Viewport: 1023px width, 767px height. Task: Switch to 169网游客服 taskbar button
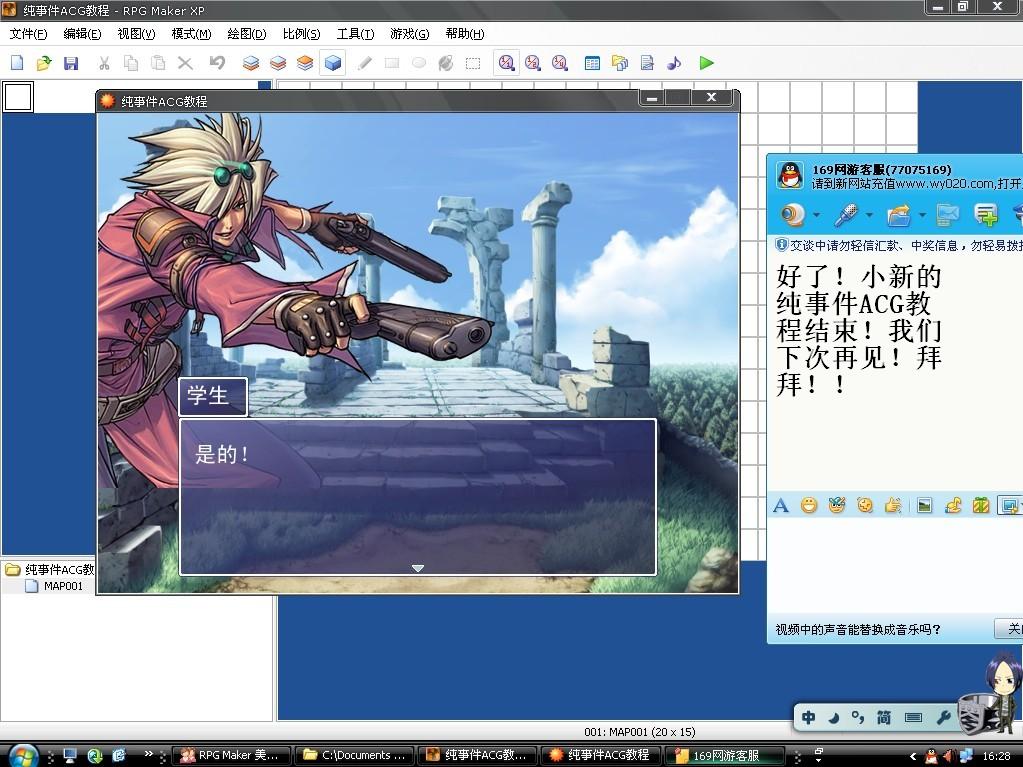[724, 755]
